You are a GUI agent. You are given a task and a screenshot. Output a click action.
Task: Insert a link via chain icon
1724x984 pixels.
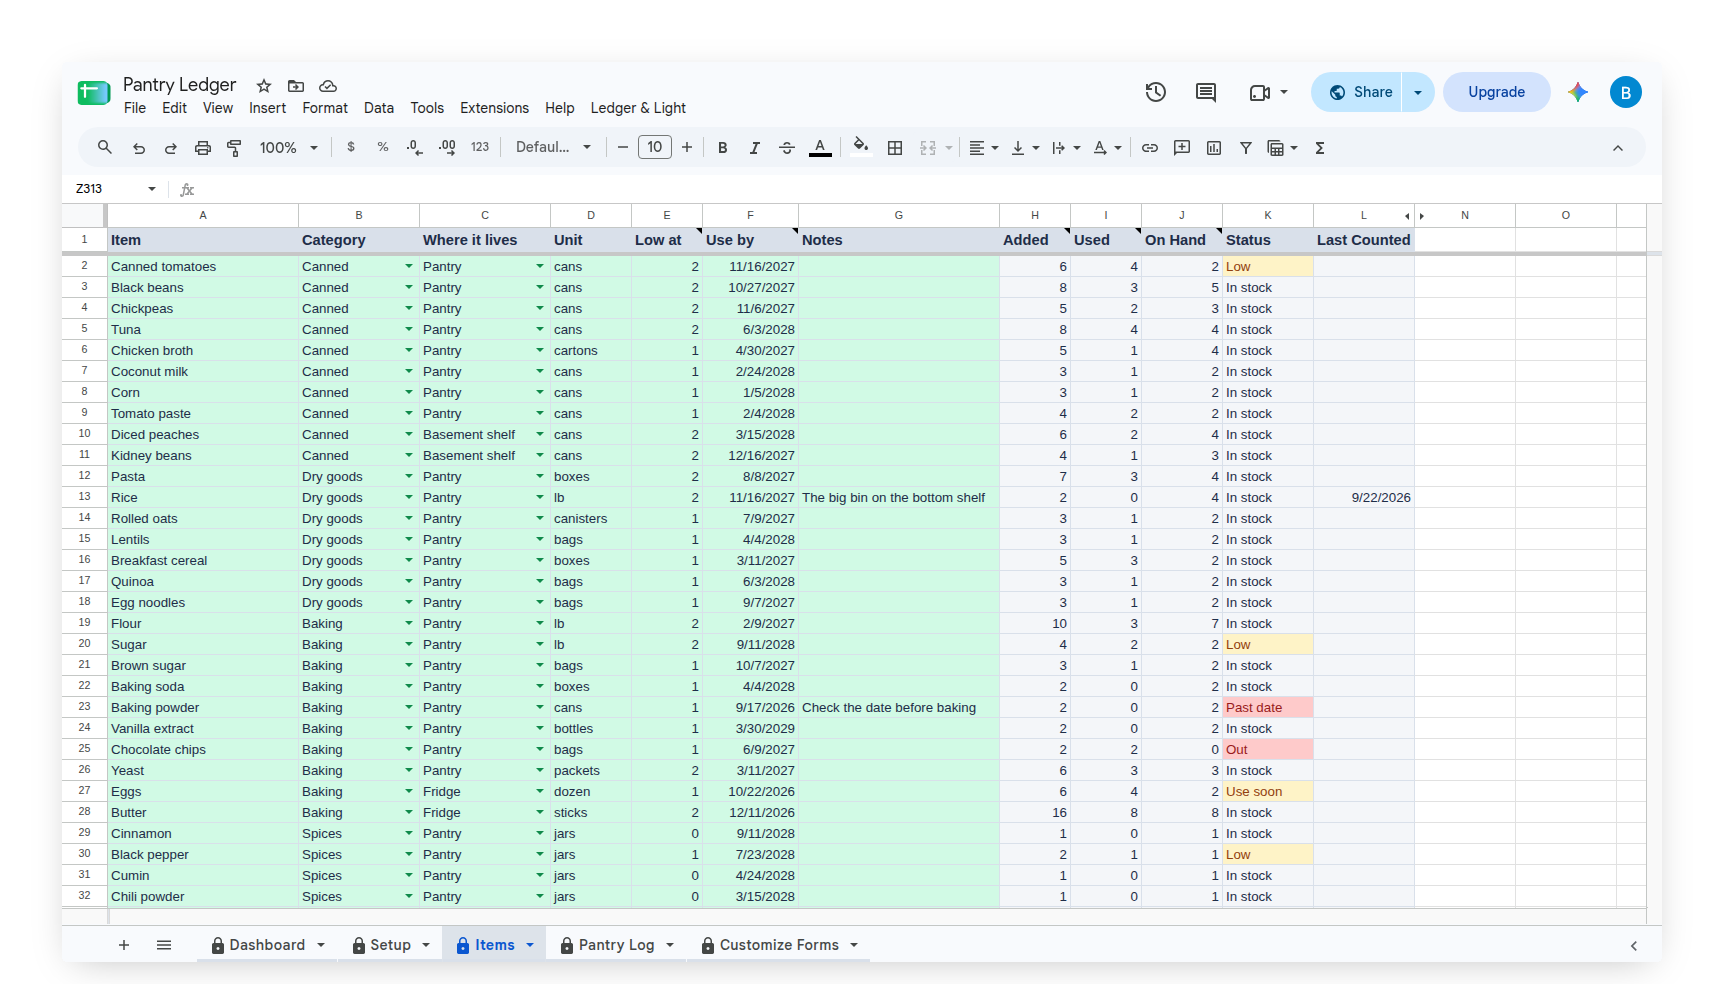(1150, 148)
